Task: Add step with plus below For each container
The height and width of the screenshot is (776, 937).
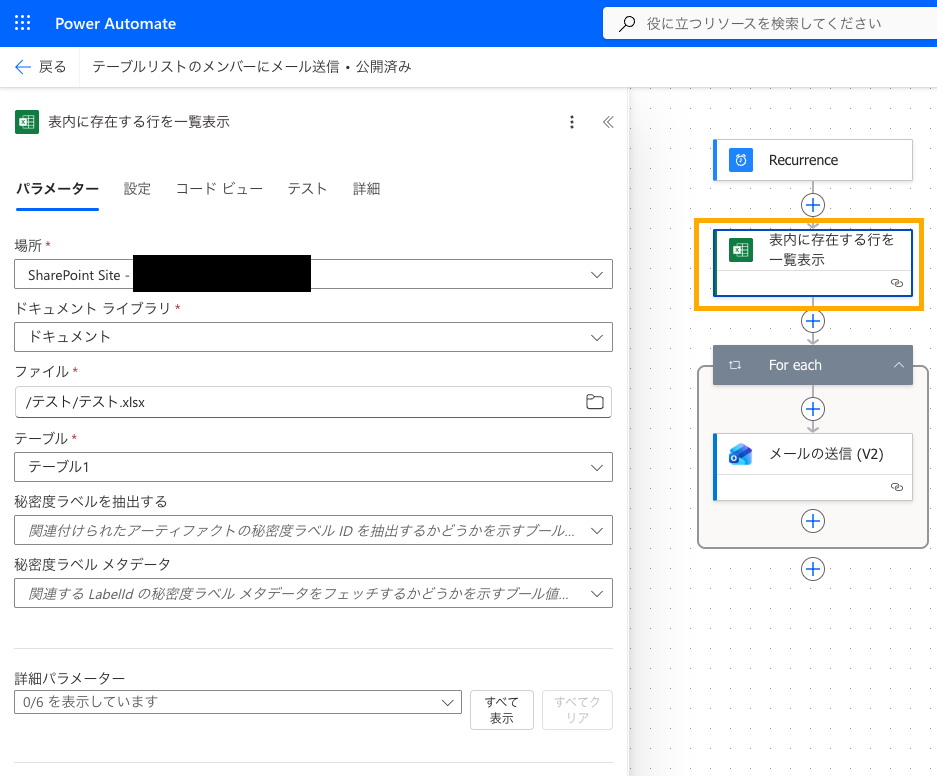Action: coord(813,568)
